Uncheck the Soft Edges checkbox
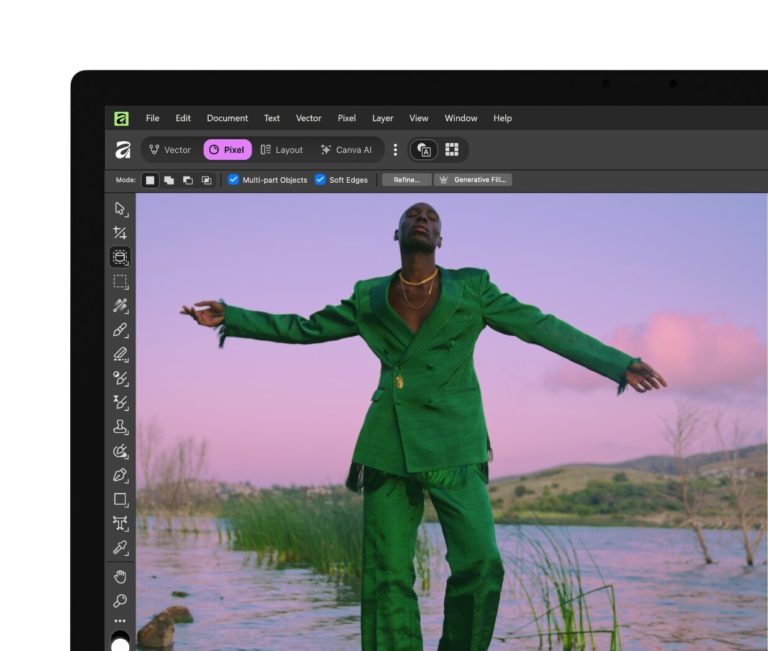The image size is (768, 651). click(x=320, y=180)
